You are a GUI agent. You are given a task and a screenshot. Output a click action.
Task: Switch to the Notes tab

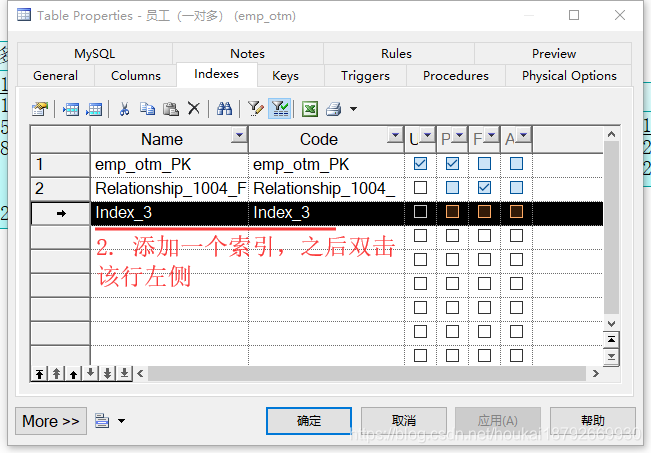[x=247, y=54]
